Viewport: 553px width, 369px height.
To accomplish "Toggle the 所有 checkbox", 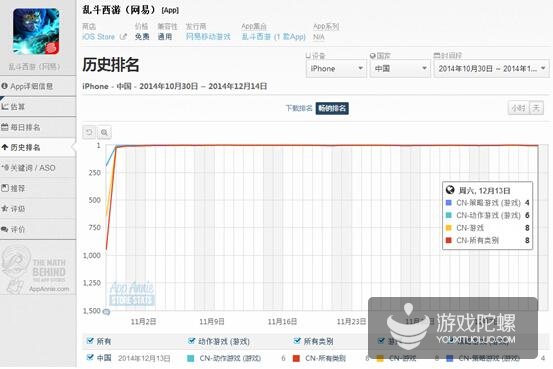I will pos(90,340).
